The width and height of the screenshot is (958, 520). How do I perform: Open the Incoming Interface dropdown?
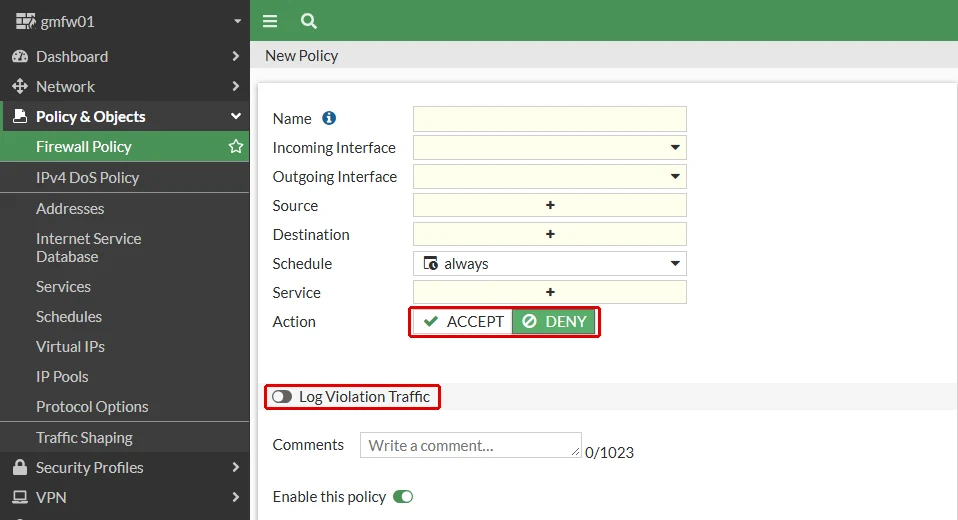pyautogui.click(x=675, y=147)
